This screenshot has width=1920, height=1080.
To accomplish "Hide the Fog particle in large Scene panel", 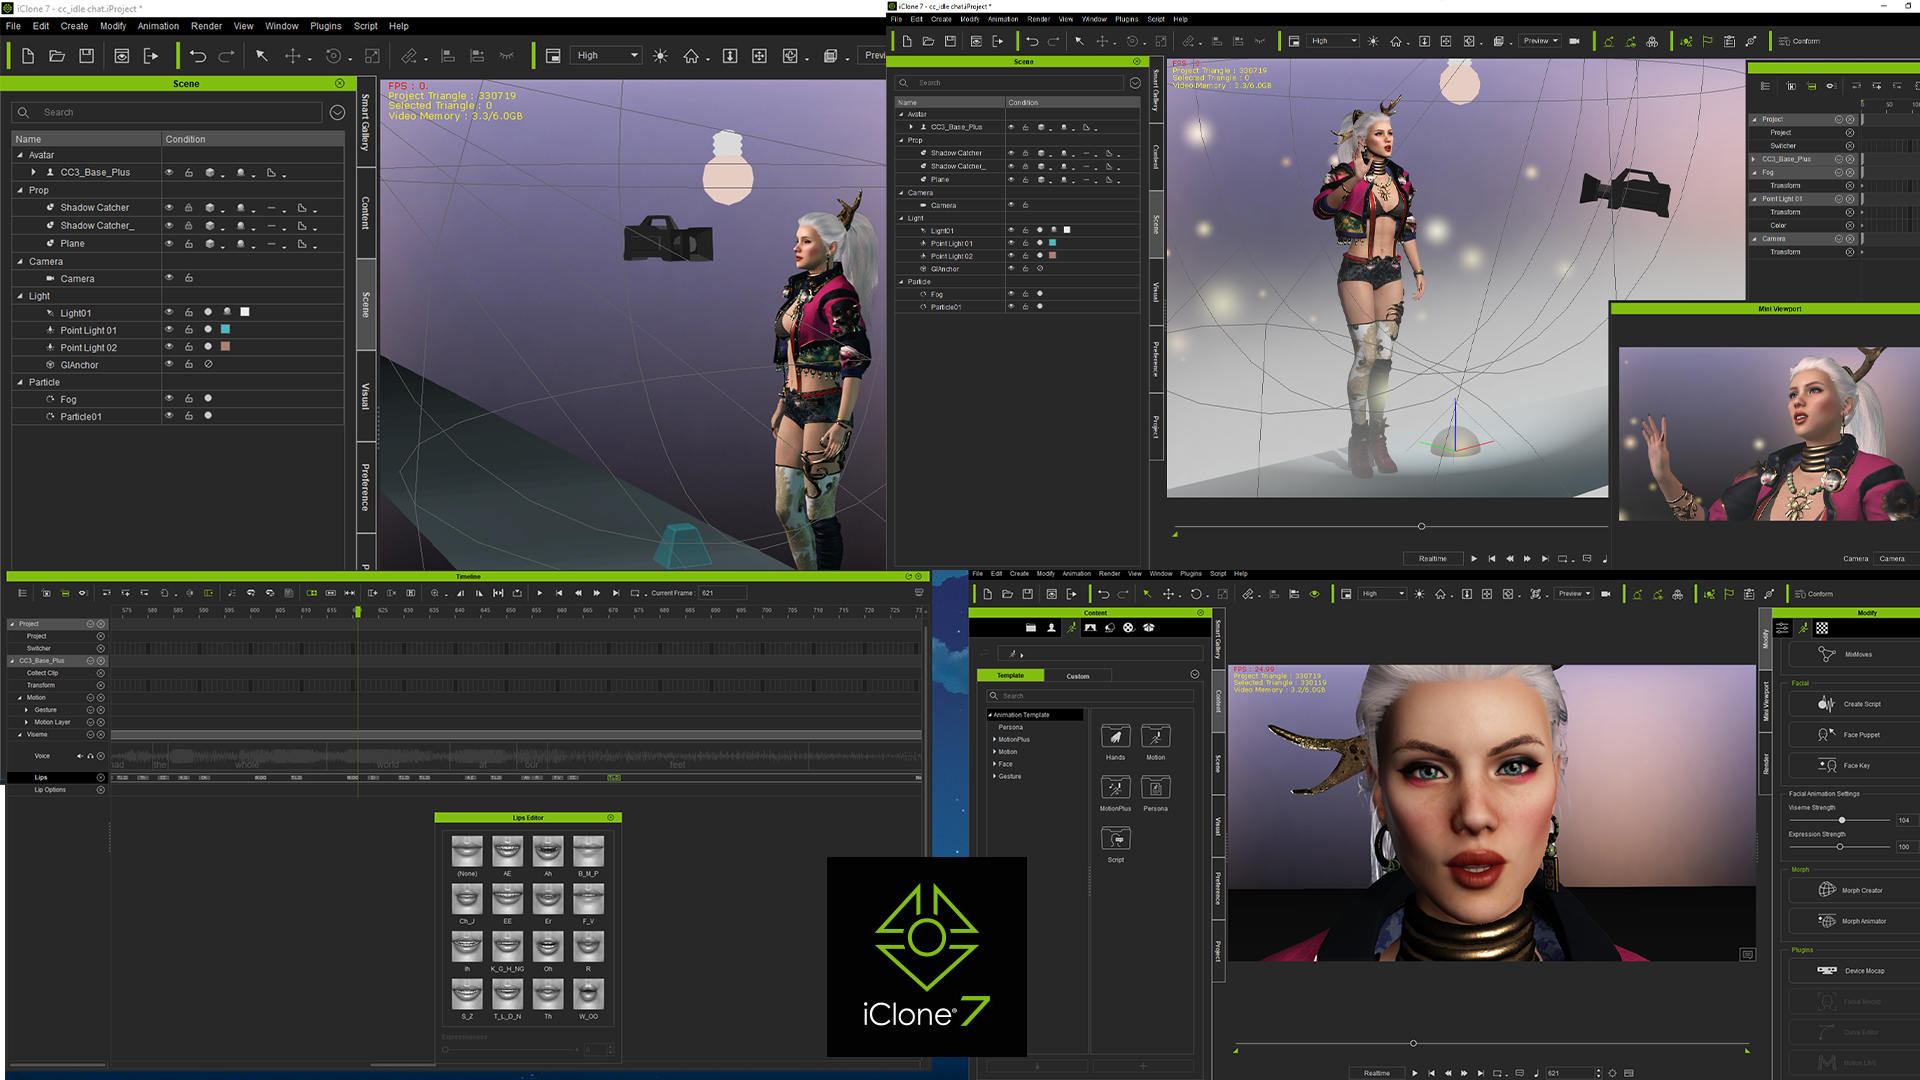I will tap(169, 398).
